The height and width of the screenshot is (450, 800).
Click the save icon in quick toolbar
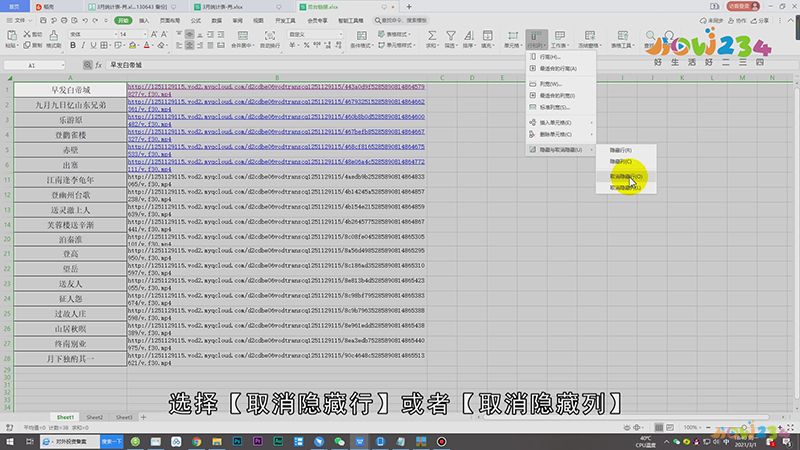point(43,20)
